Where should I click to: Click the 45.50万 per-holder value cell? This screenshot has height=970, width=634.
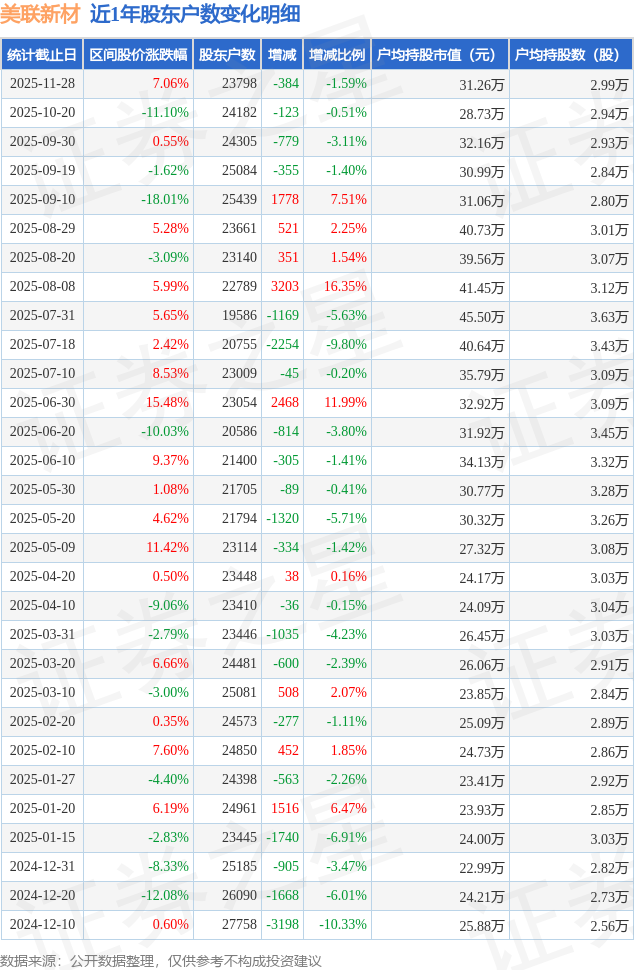[481, 316]
